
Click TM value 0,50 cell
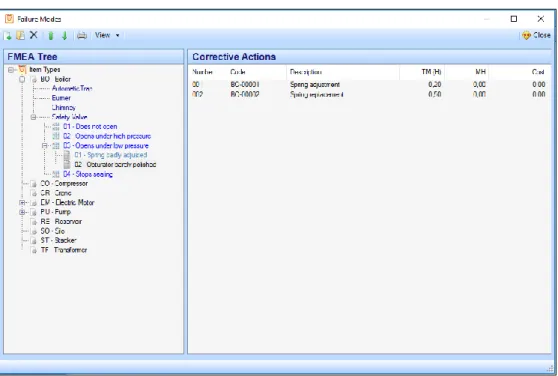435,94
